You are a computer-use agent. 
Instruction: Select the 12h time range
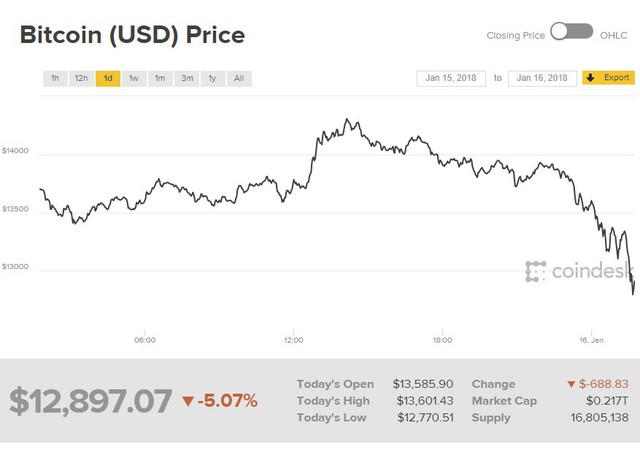(81, 78)
